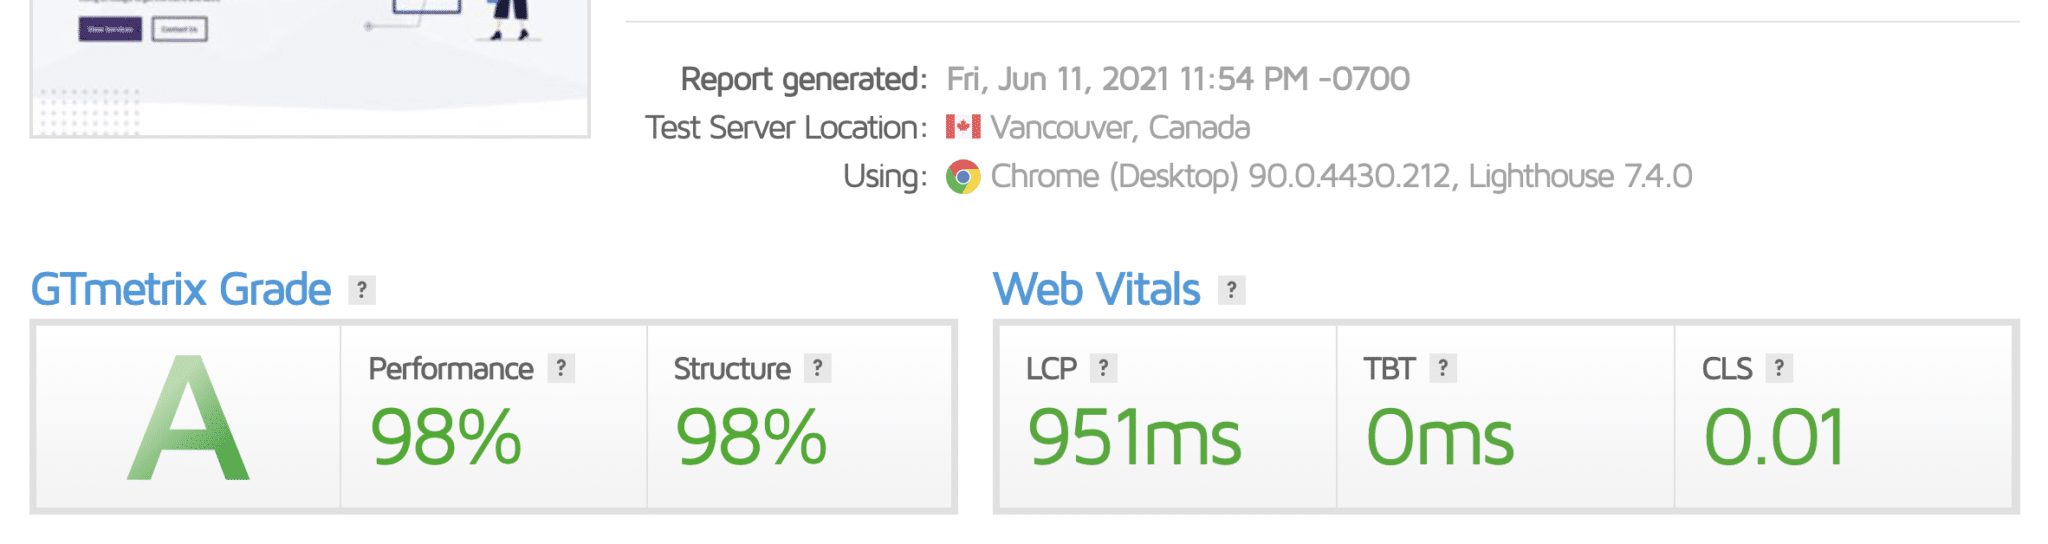Image resolution: width=2048 pixels, height=544 pixels.
Task: Click the Vancouver, Canada location text
Action: (1120, 128)
